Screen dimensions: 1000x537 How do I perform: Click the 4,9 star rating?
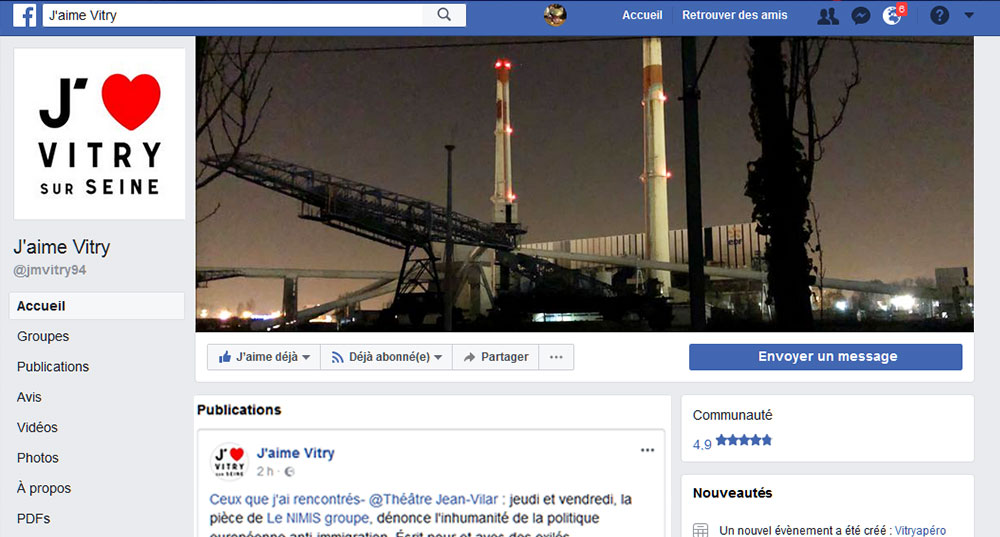click(732, 441)
